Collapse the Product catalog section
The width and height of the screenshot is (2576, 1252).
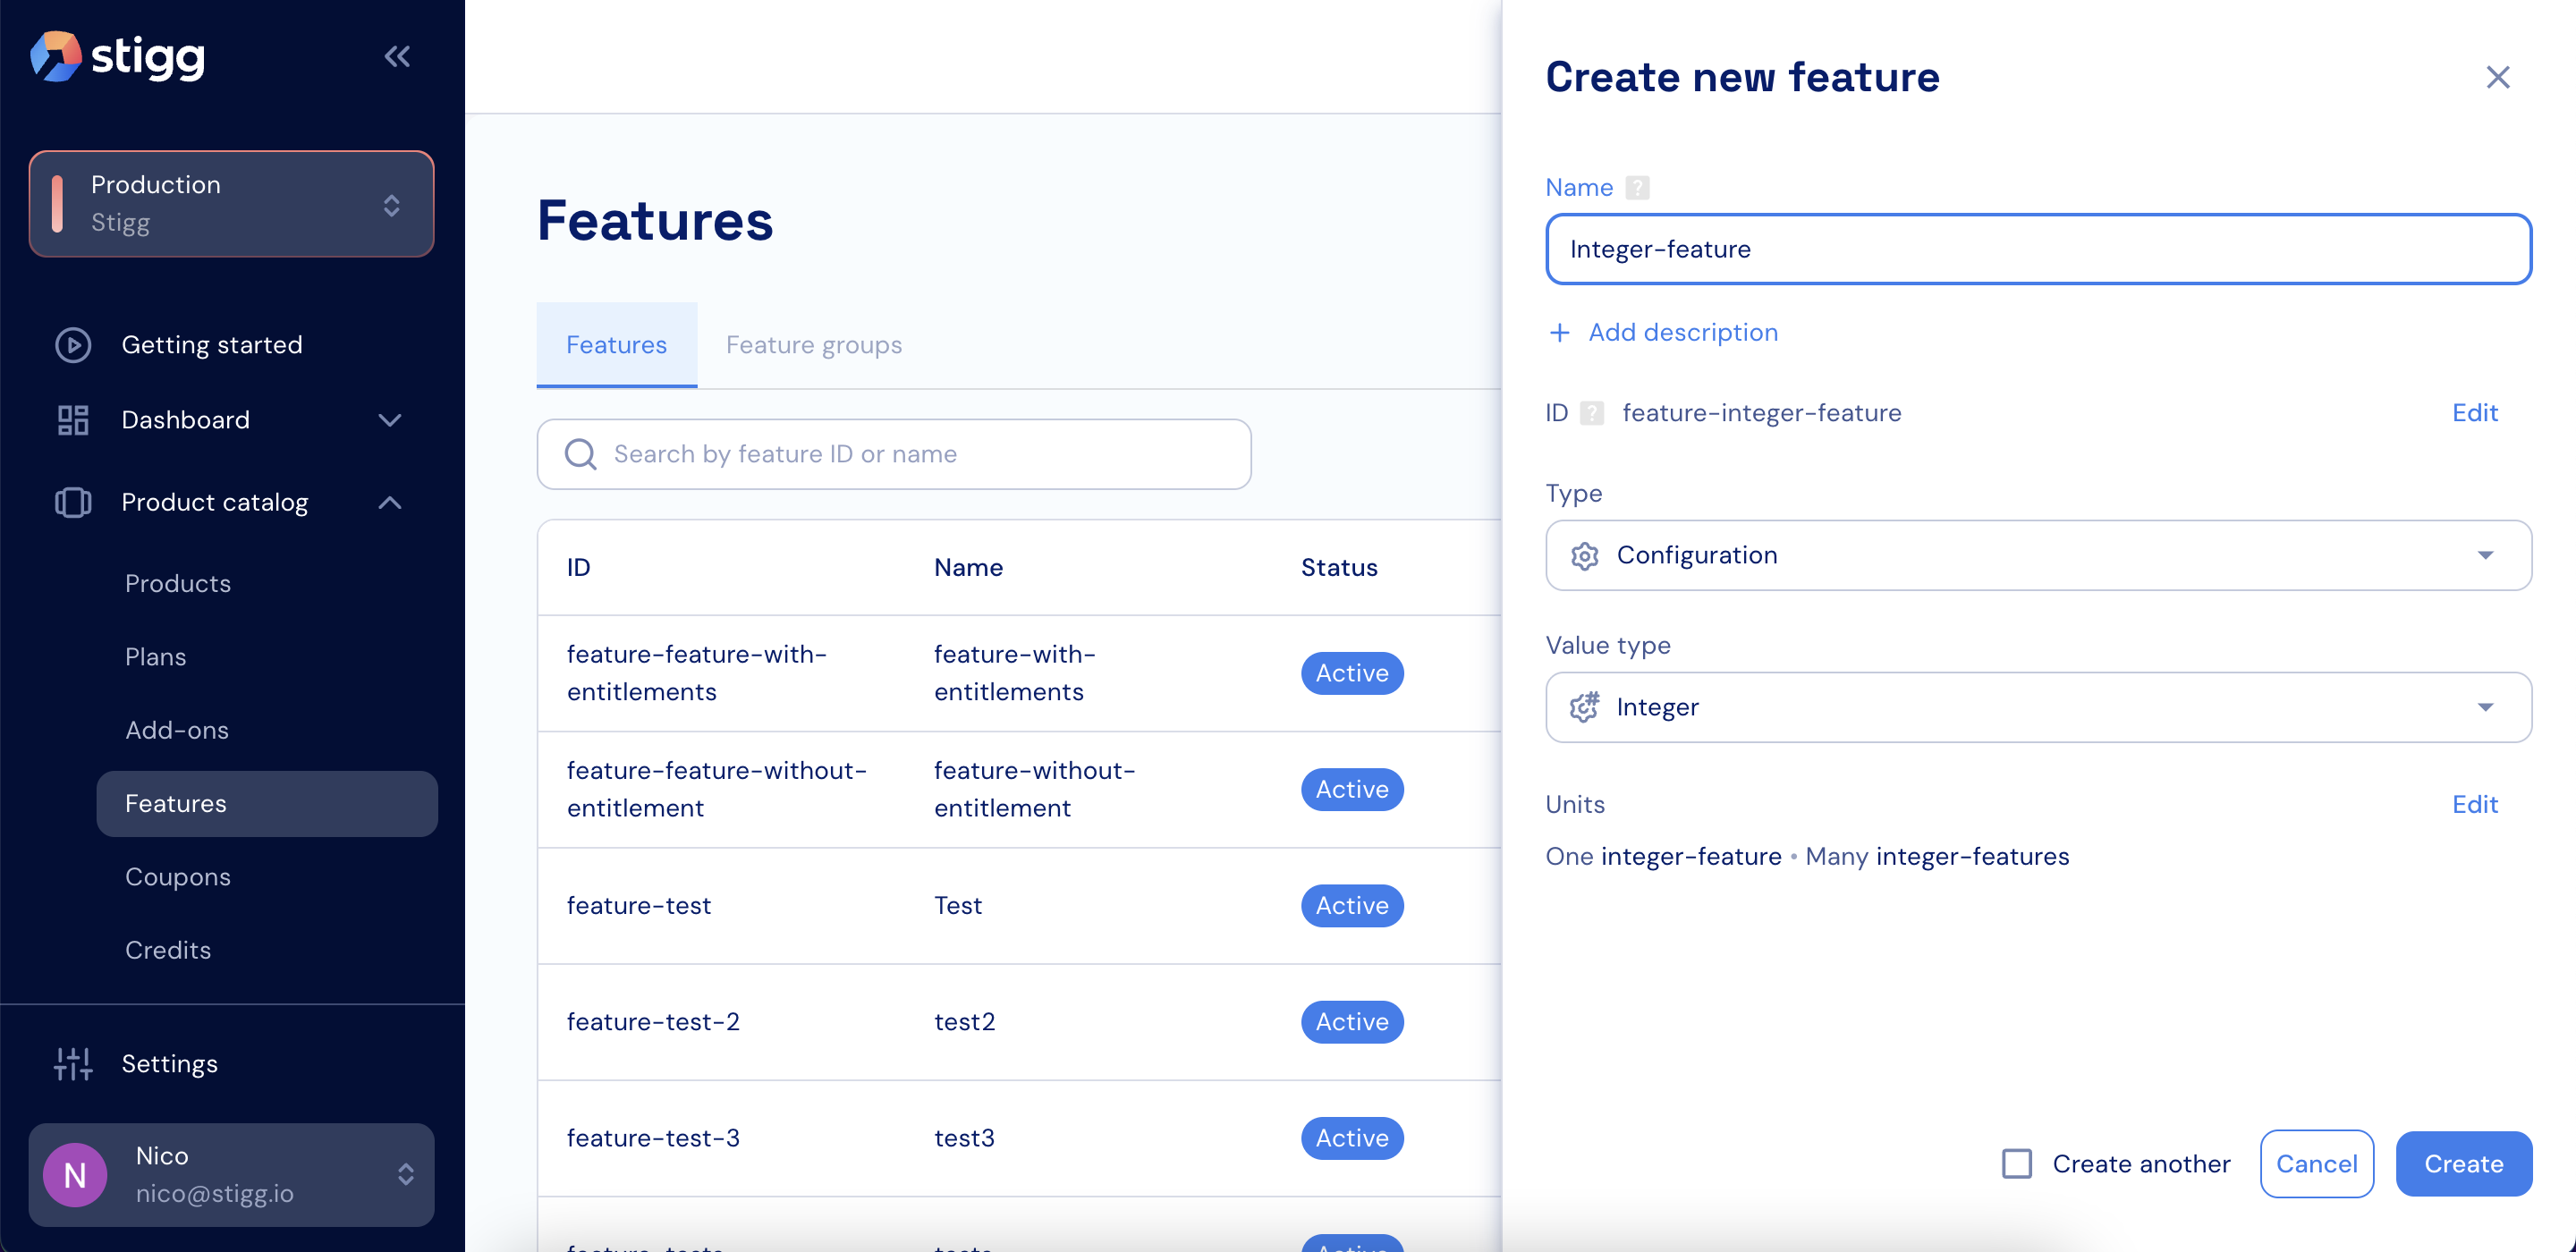pos(389,503)
